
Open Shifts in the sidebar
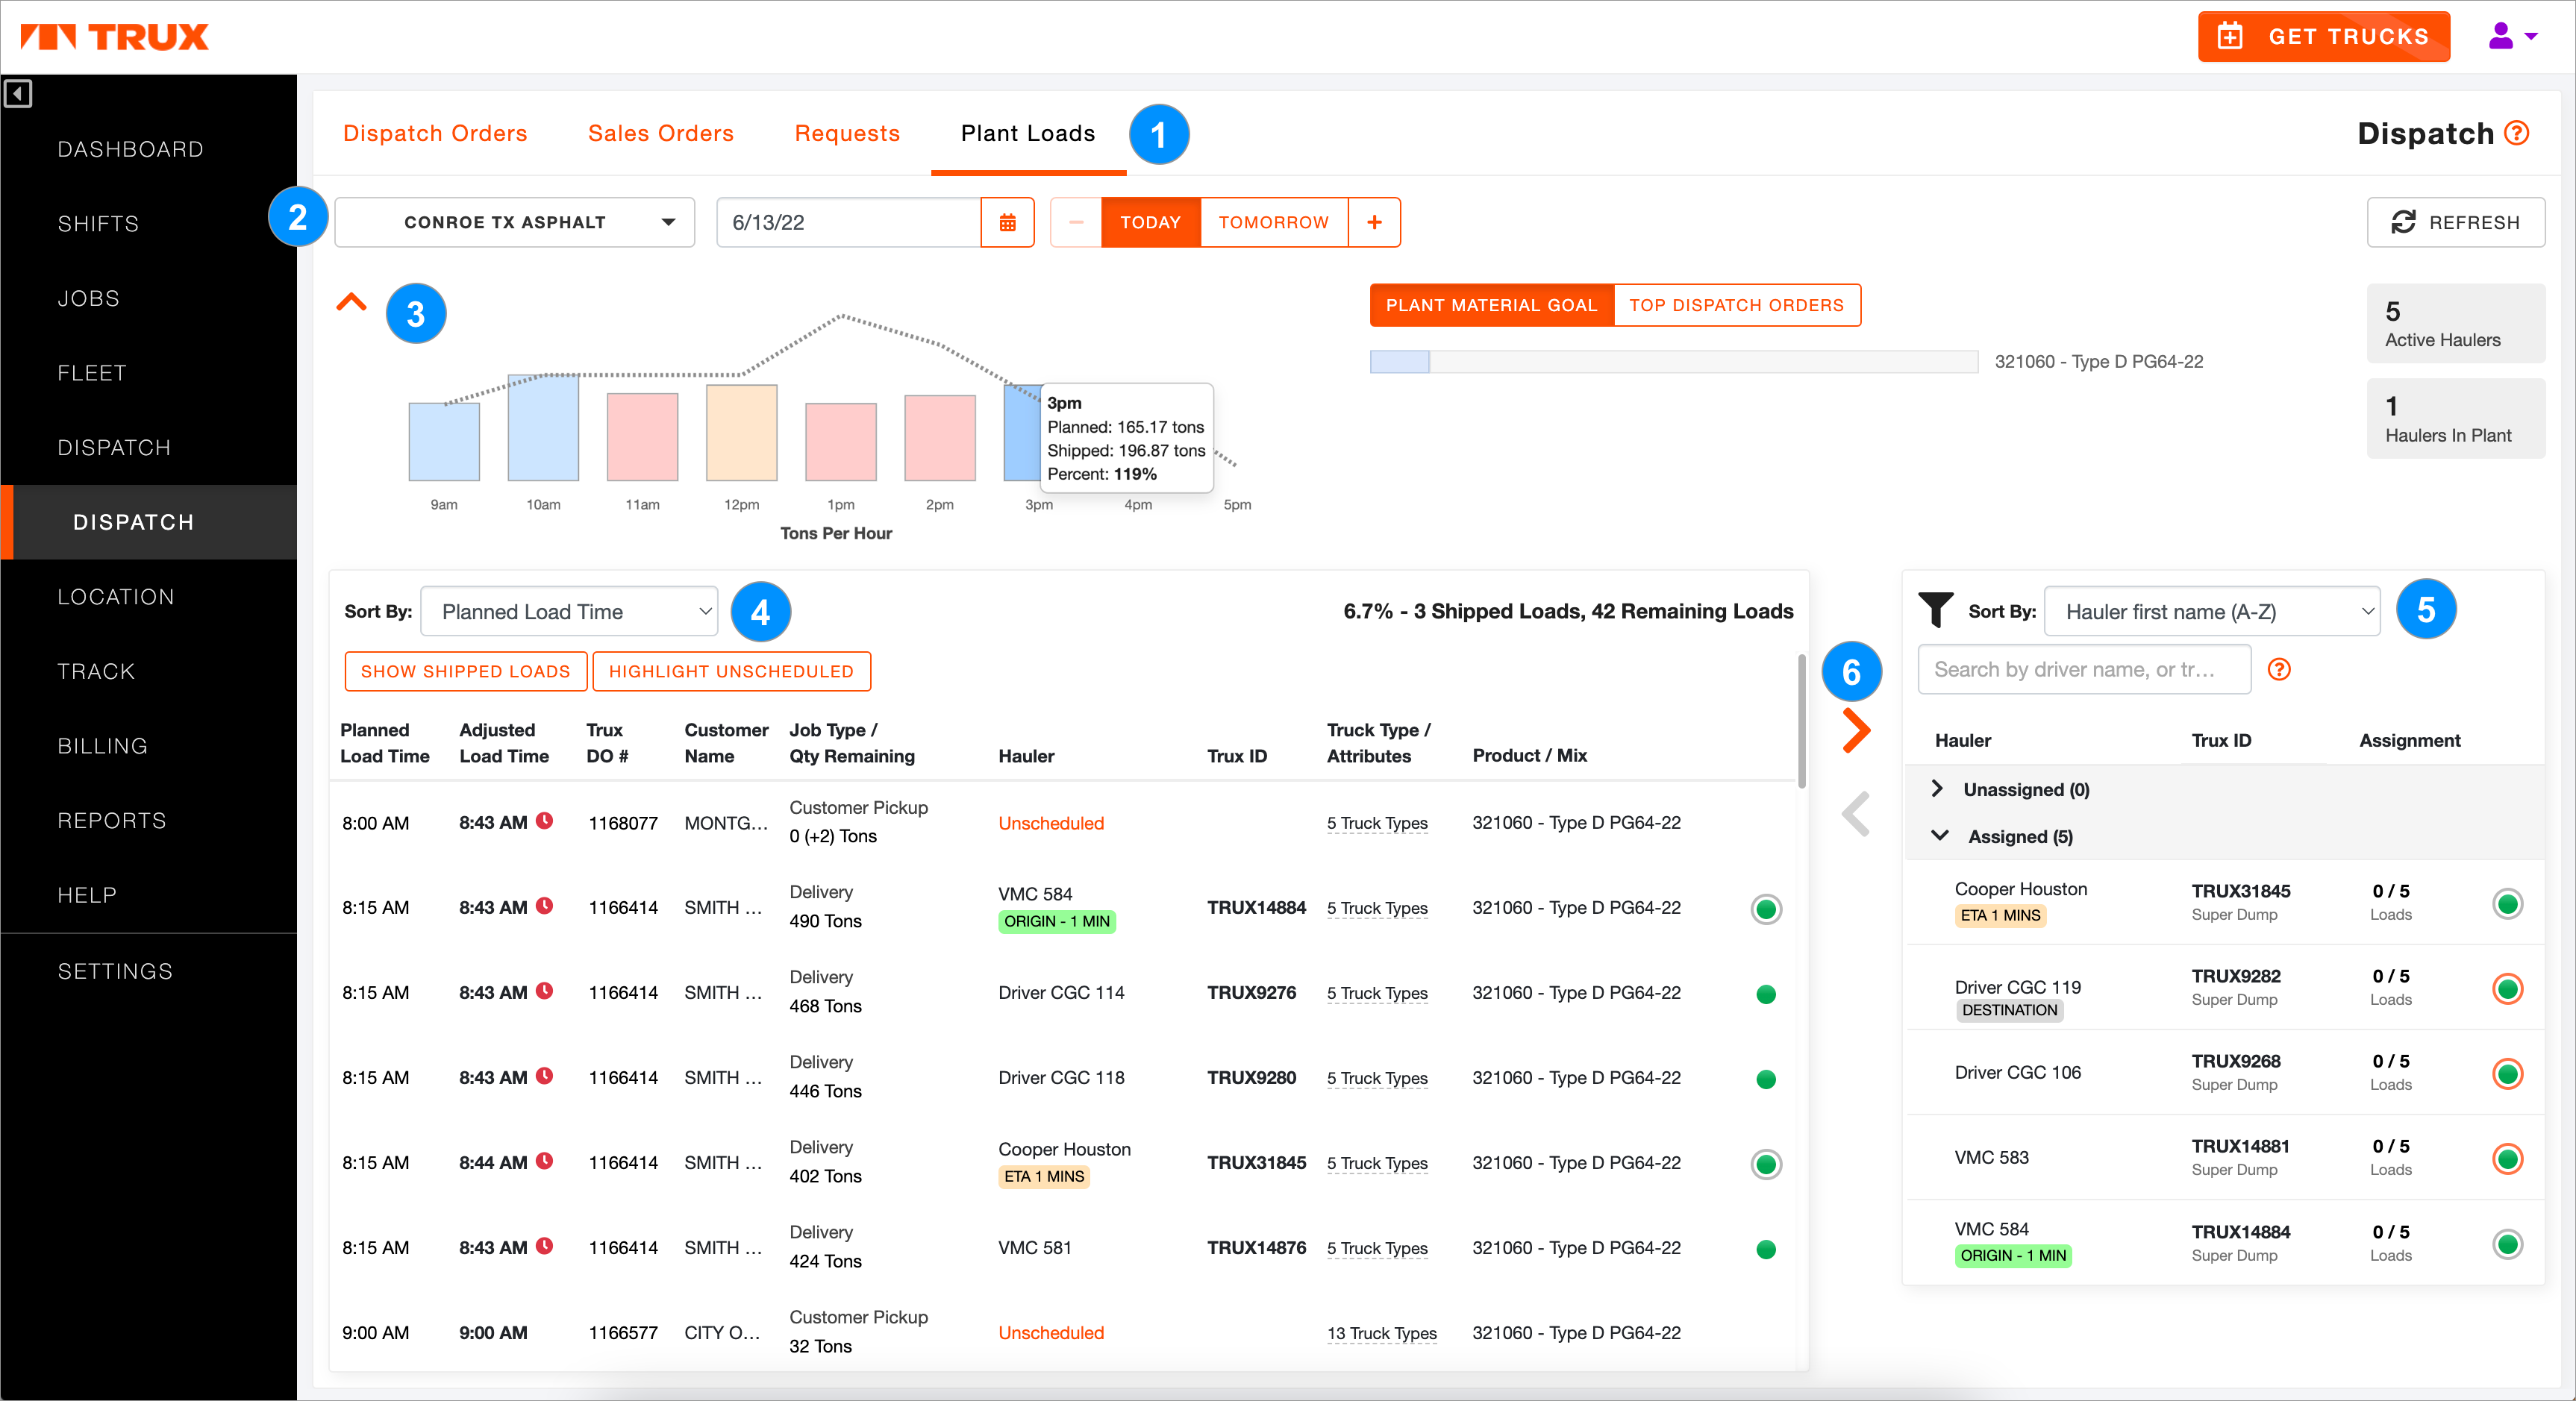98,224
